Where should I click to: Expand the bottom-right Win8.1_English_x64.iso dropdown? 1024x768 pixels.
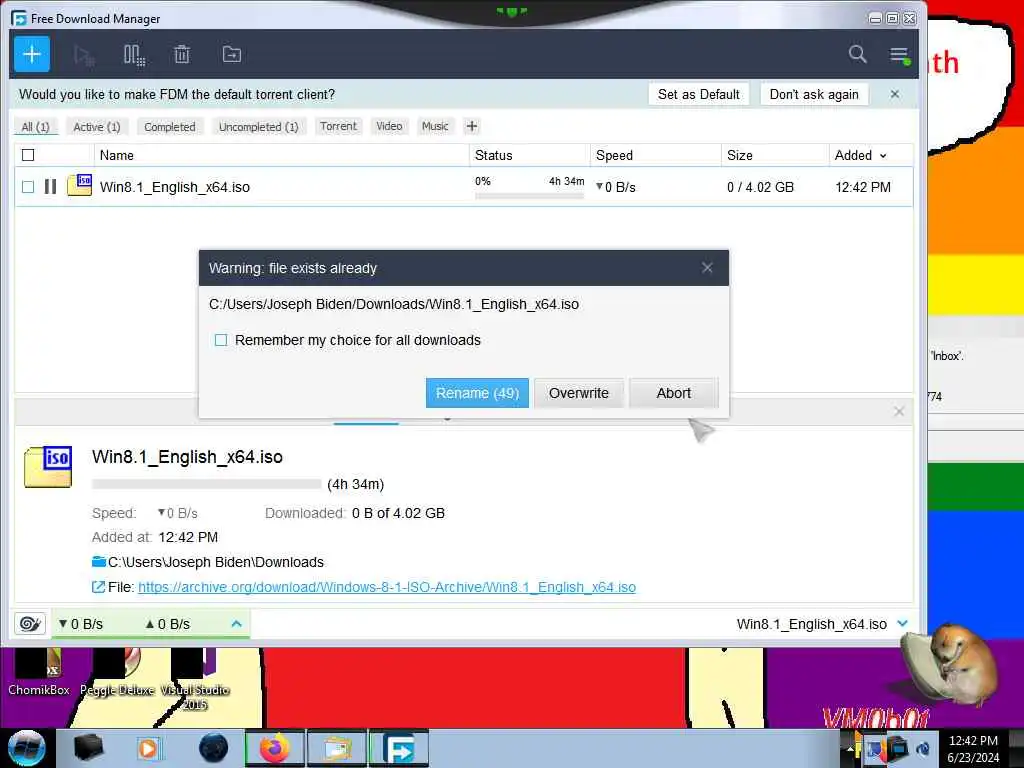(x=903, y=624)
